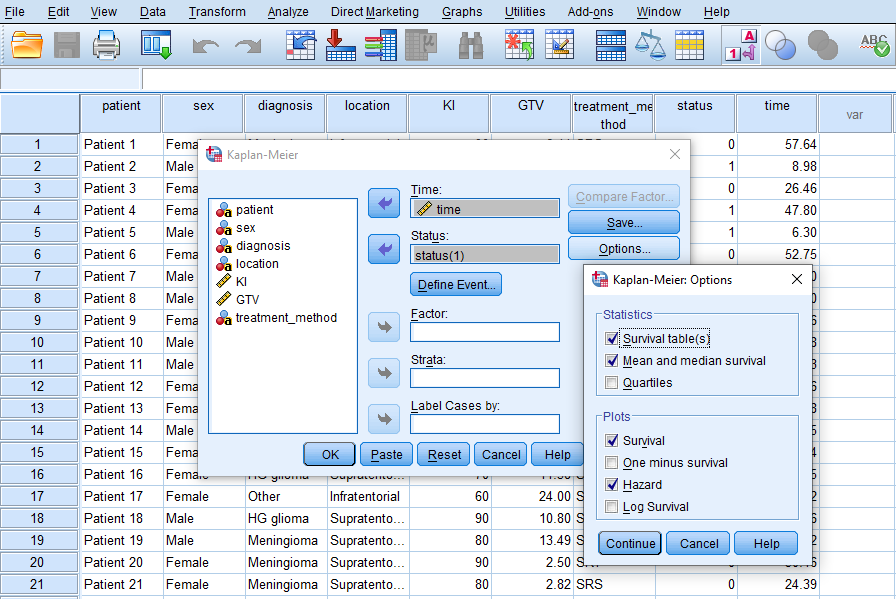Click row number 17 header
The height and width of the screenshot is (599, 896).
[39, 496]
